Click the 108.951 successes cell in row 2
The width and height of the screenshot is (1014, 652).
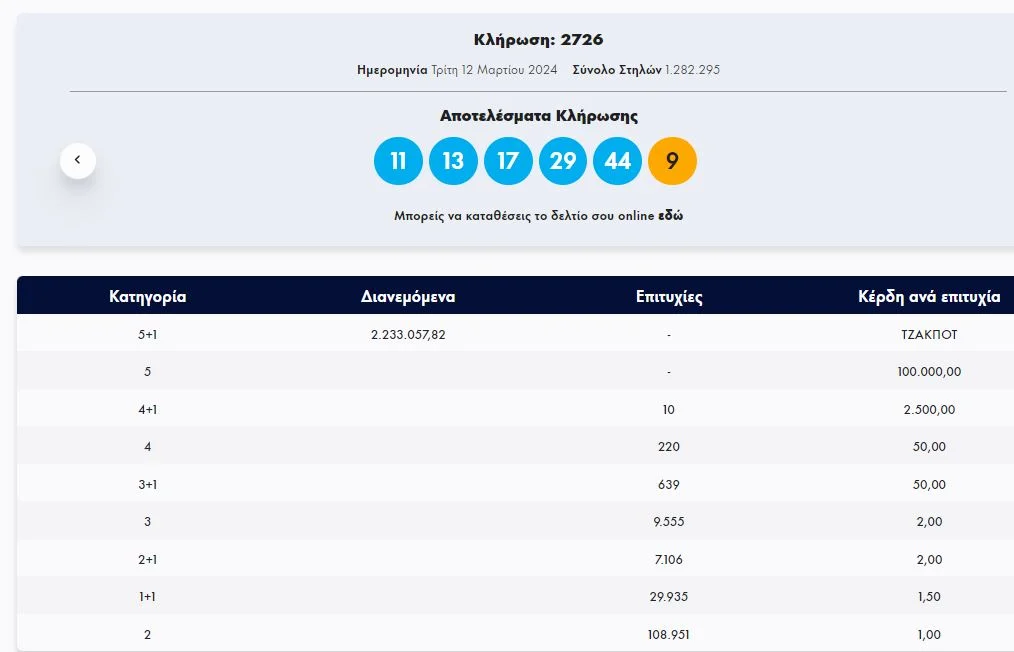[669, 635]
